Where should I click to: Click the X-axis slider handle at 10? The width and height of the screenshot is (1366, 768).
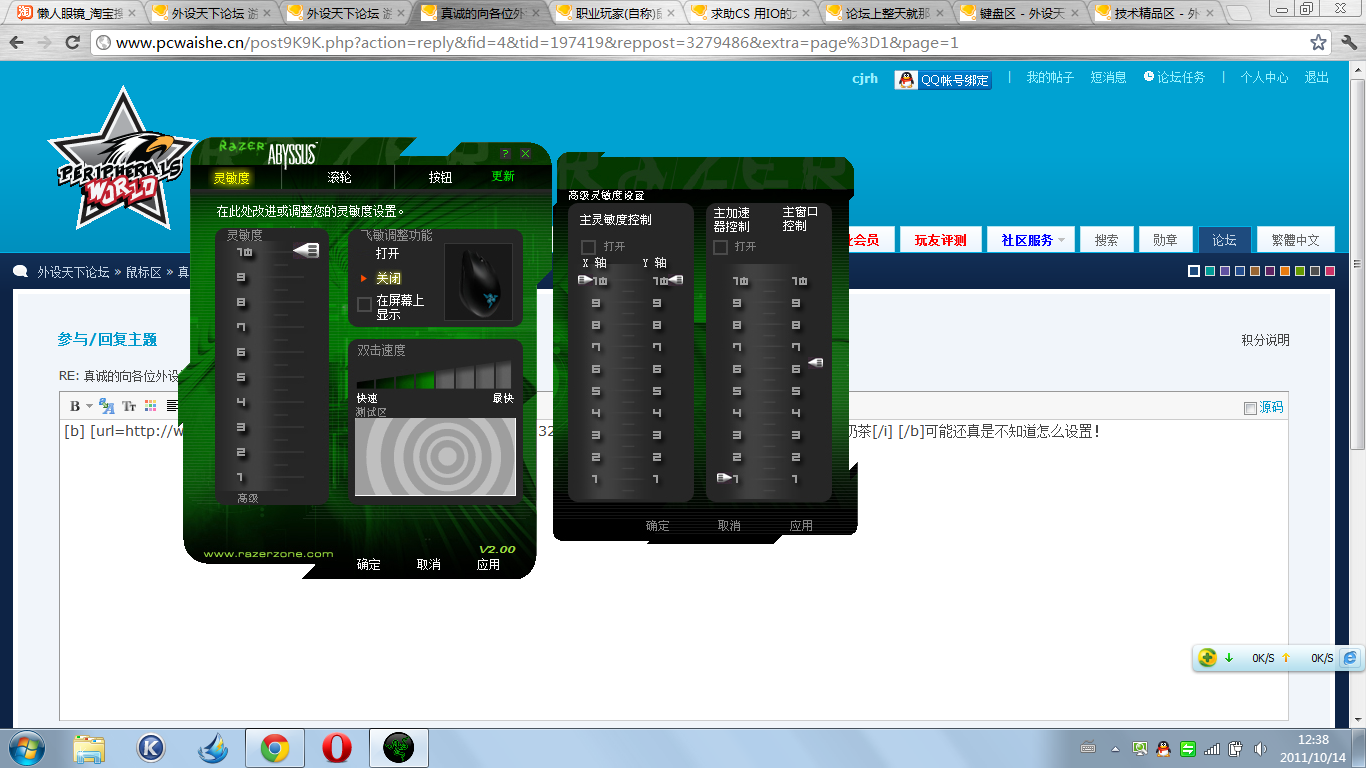(x=585, y=280)
